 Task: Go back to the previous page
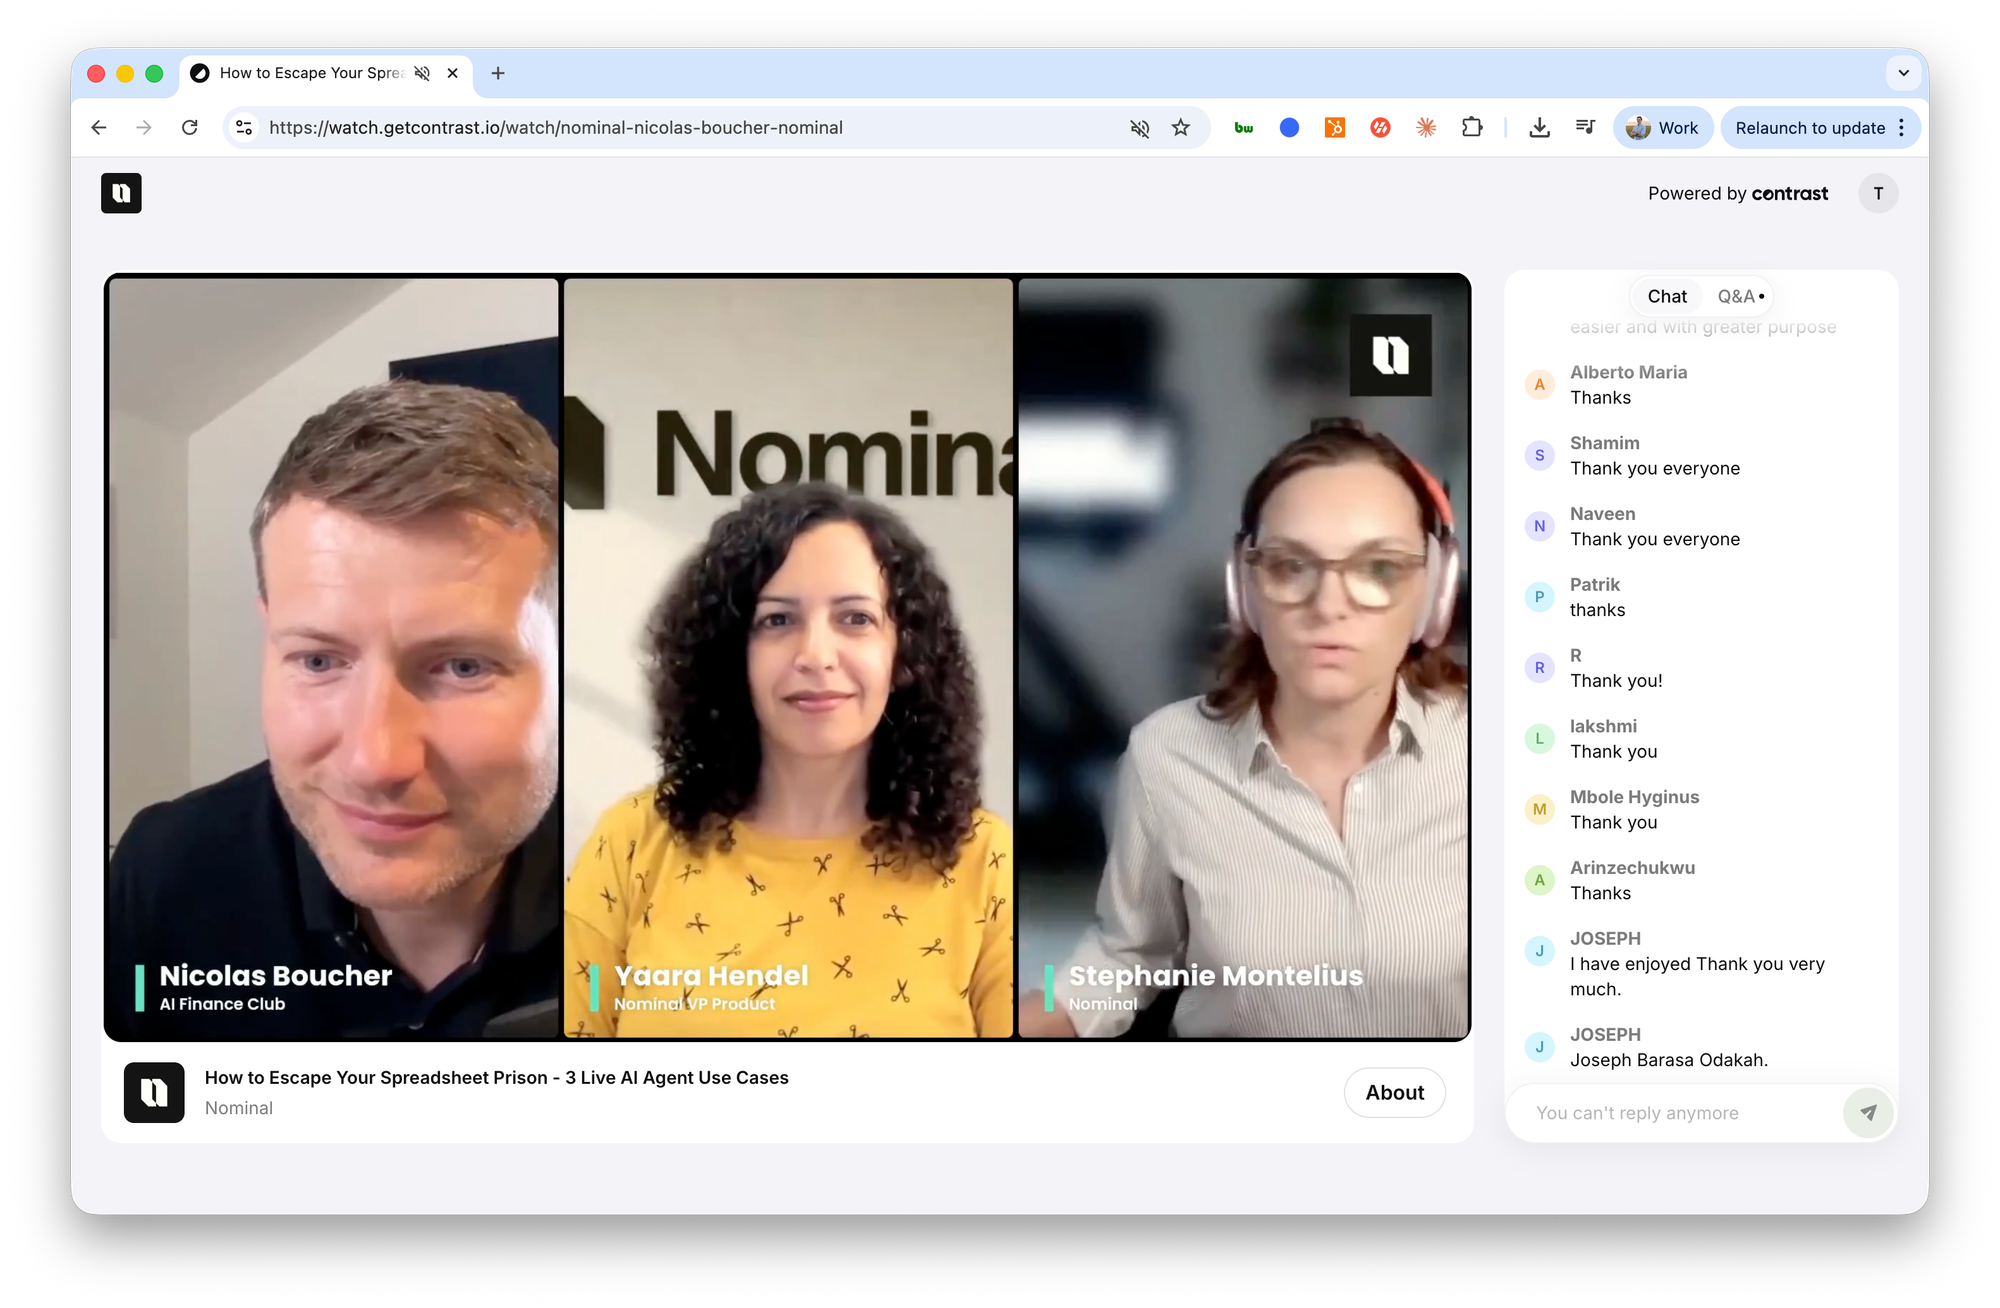click(x=98, y=127)
